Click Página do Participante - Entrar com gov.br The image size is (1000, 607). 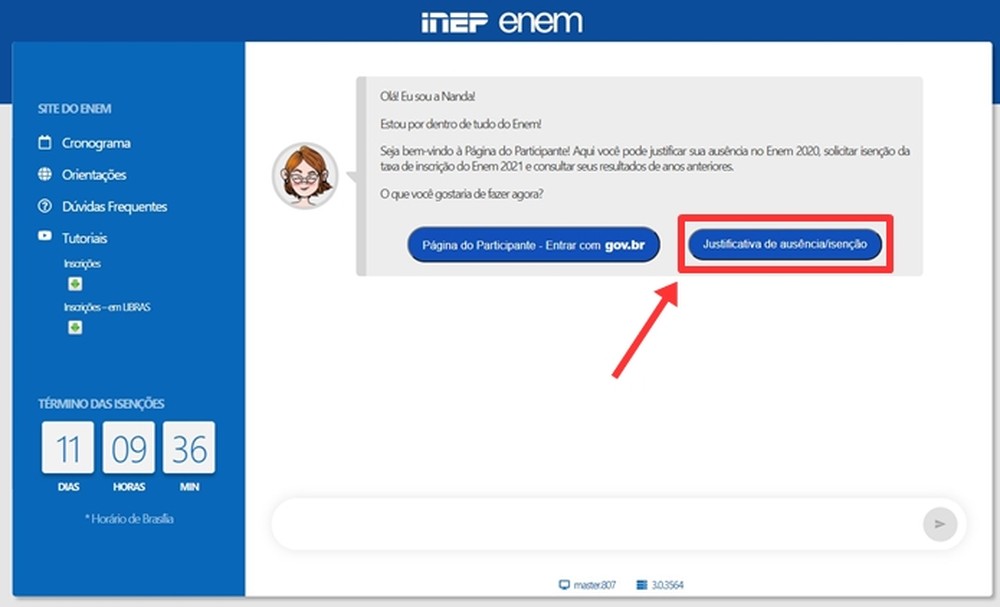(x=534, y=245)
